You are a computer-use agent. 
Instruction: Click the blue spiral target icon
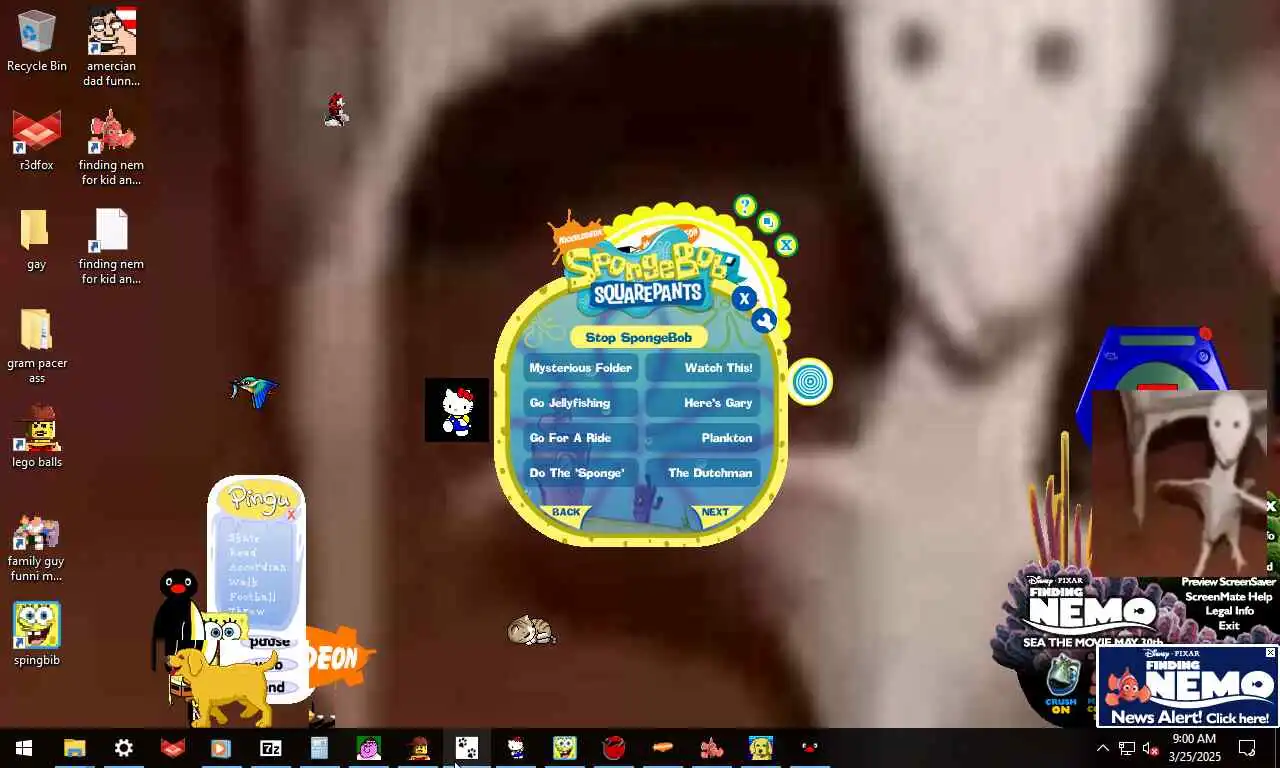pos(810,381)
